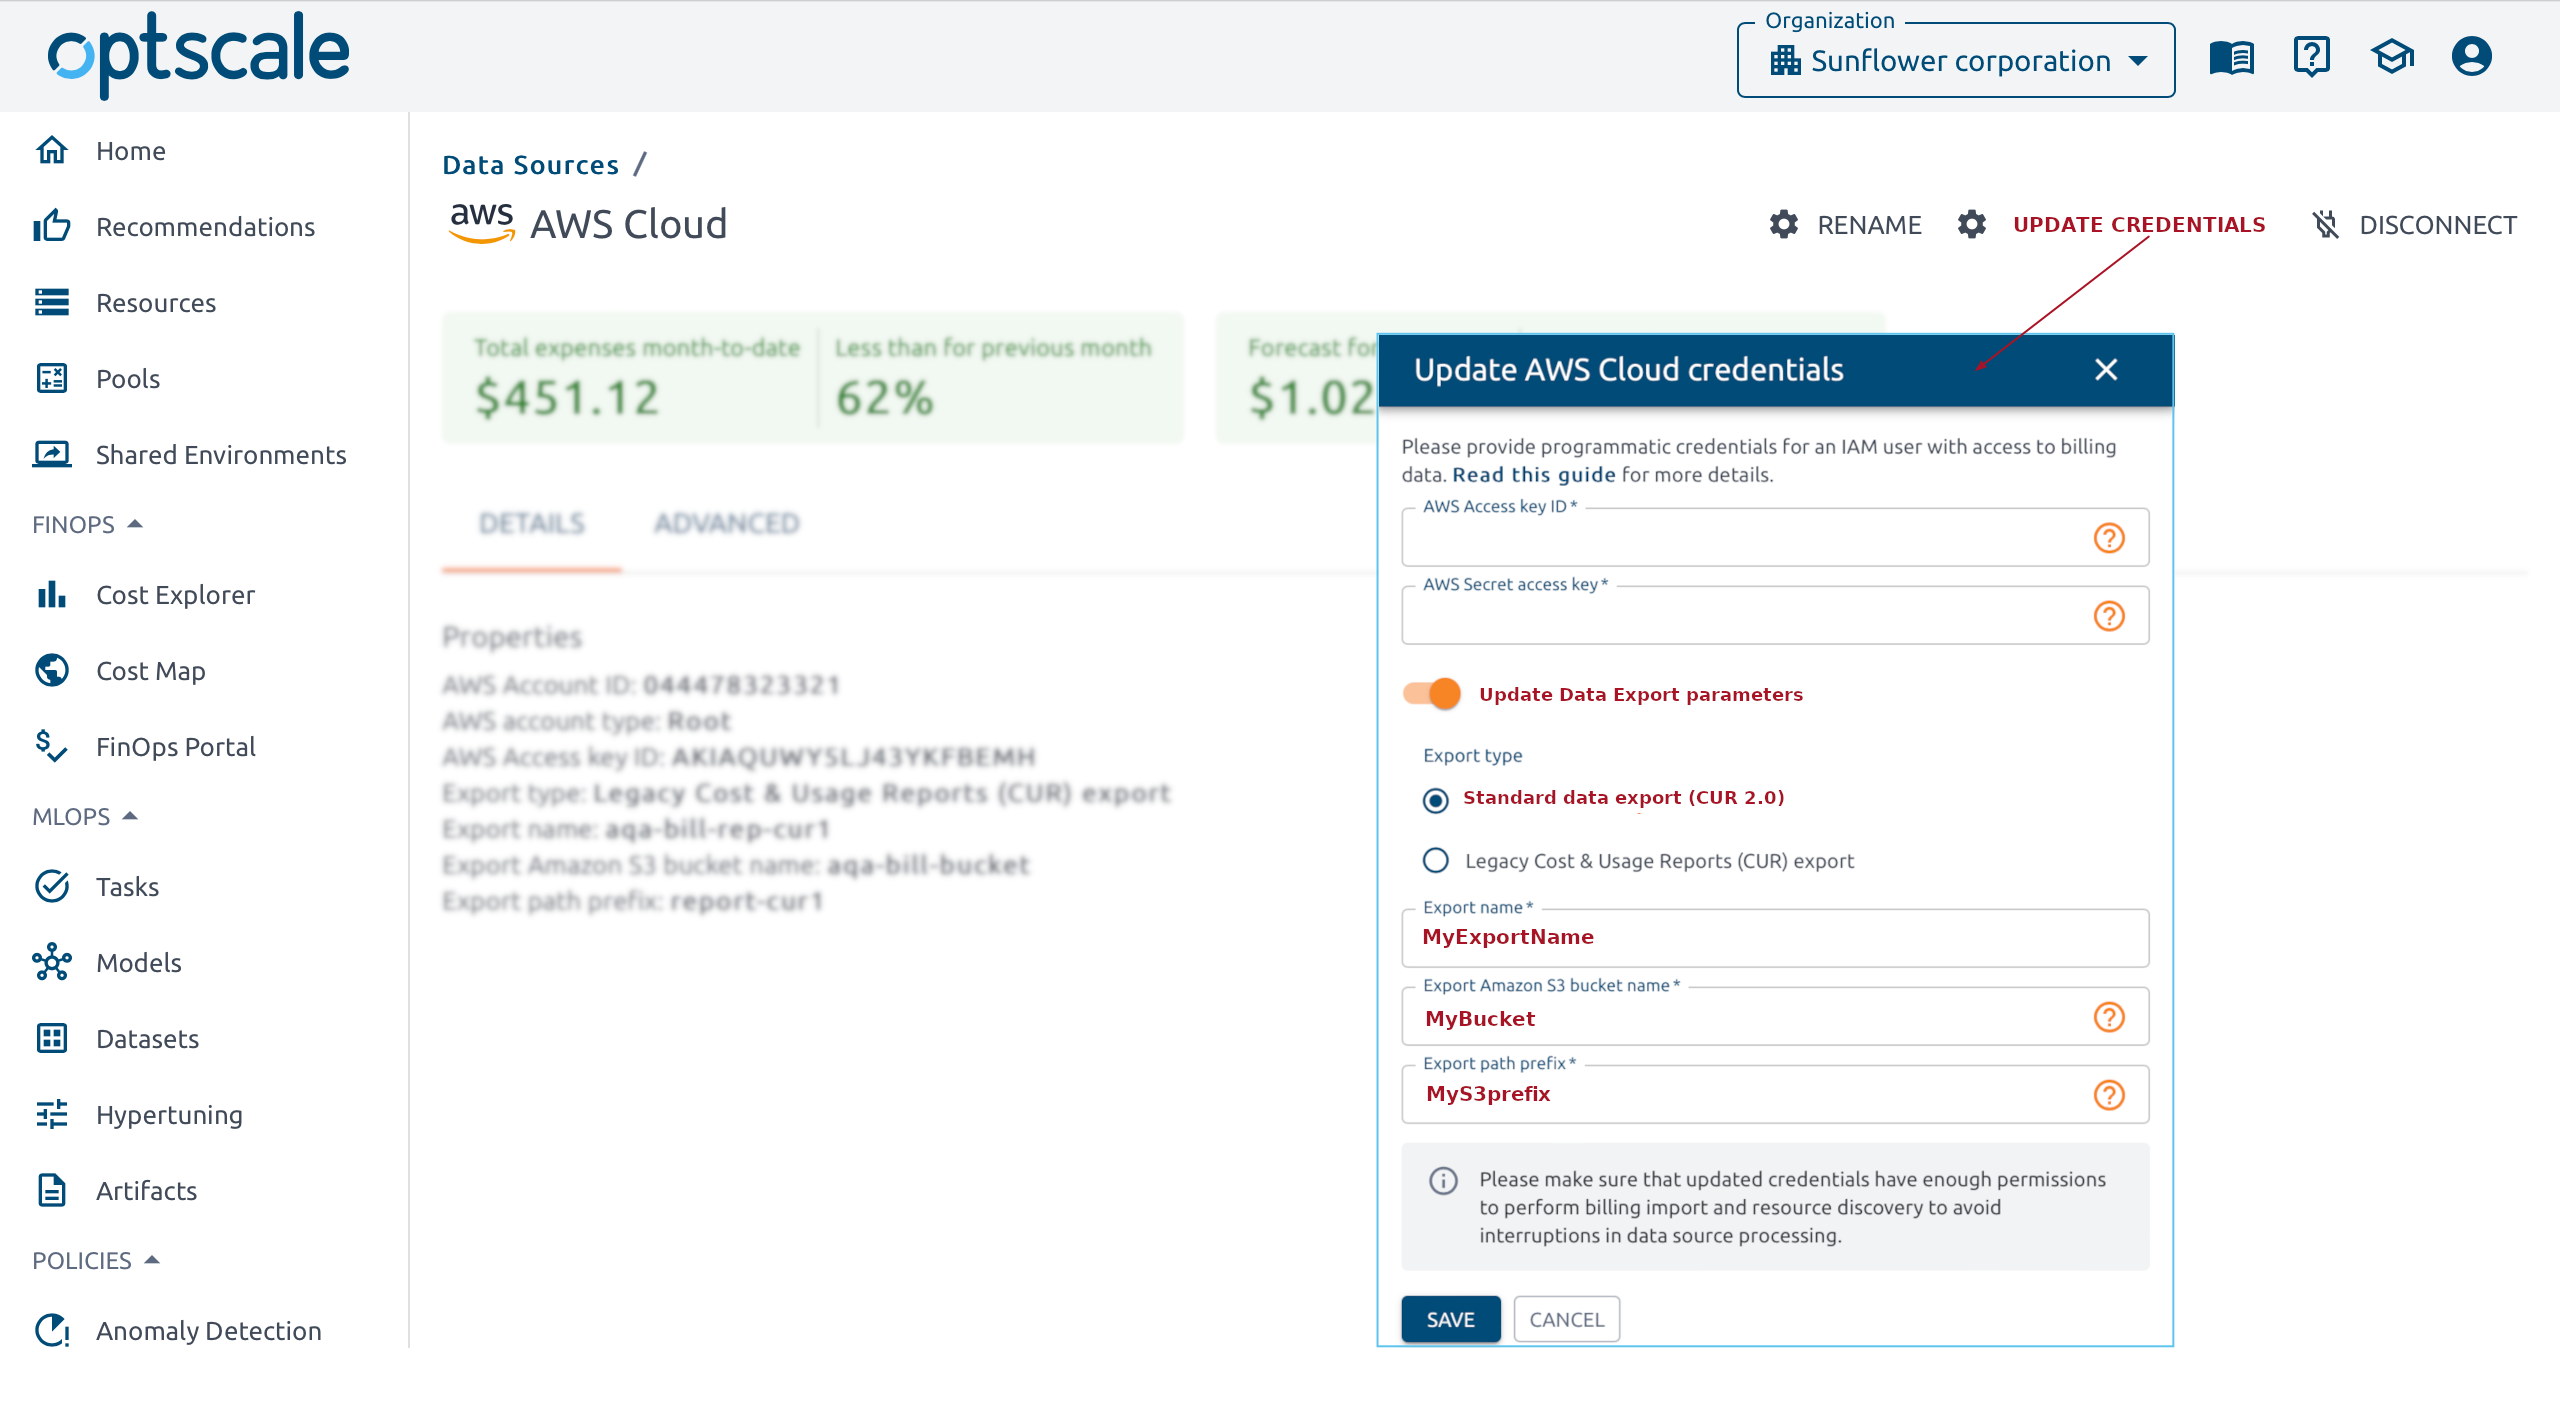The image size is (2560, 1412).
Task: Click the Update Credentials gear icon
Action: [x=1972, y=224]
